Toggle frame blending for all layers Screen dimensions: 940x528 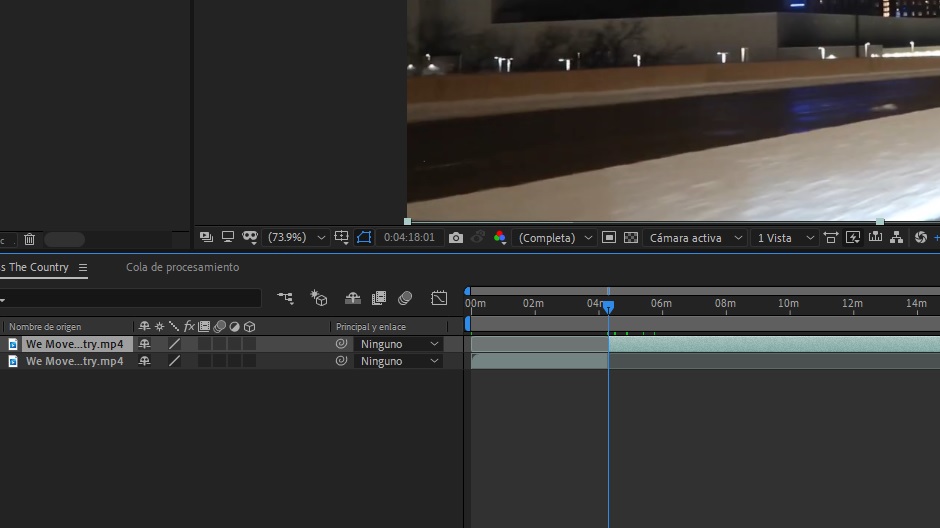(379, 298)
